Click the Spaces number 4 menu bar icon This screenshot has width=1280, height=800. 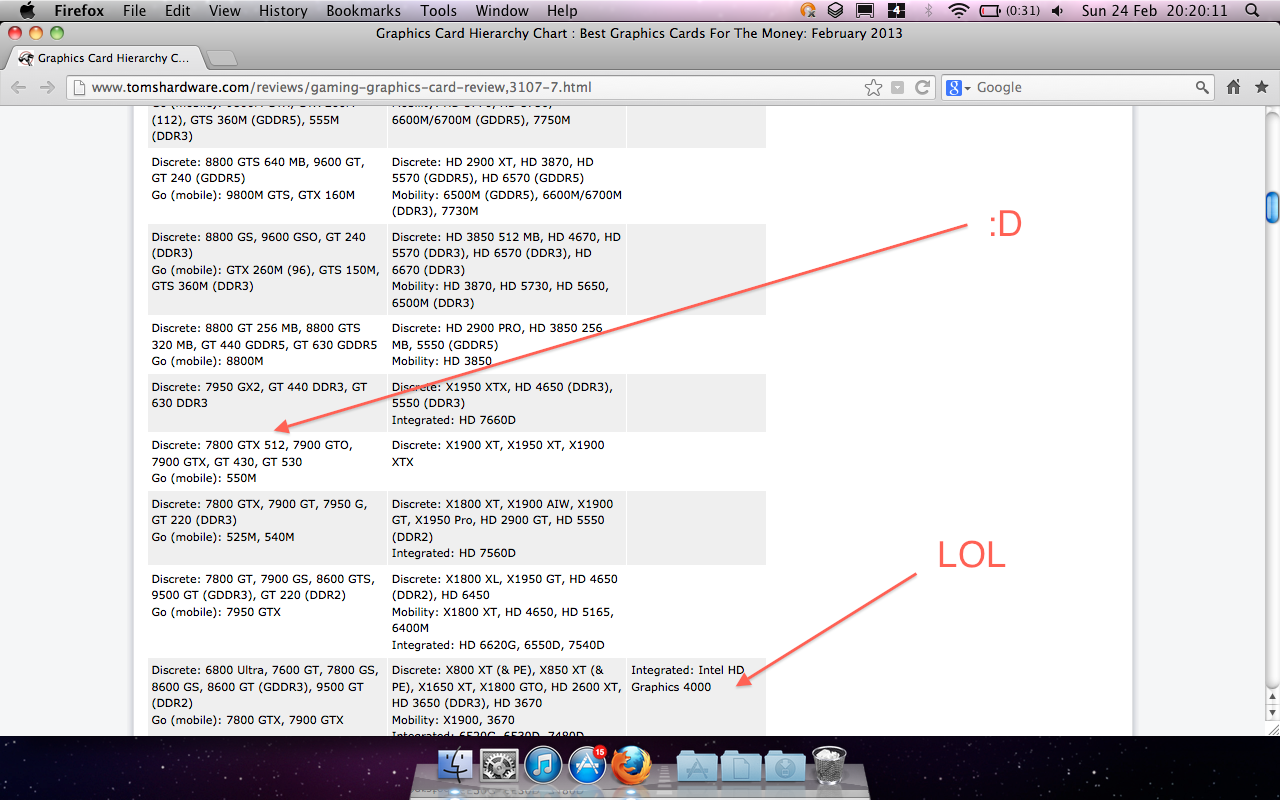tap(897, 11)
